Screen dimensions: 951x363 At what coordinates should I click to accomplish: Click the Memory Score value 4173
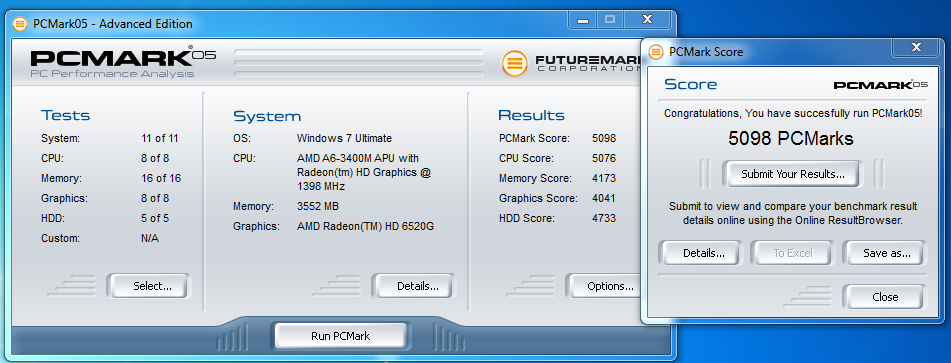pyautogui.click(x=604, y=178)
